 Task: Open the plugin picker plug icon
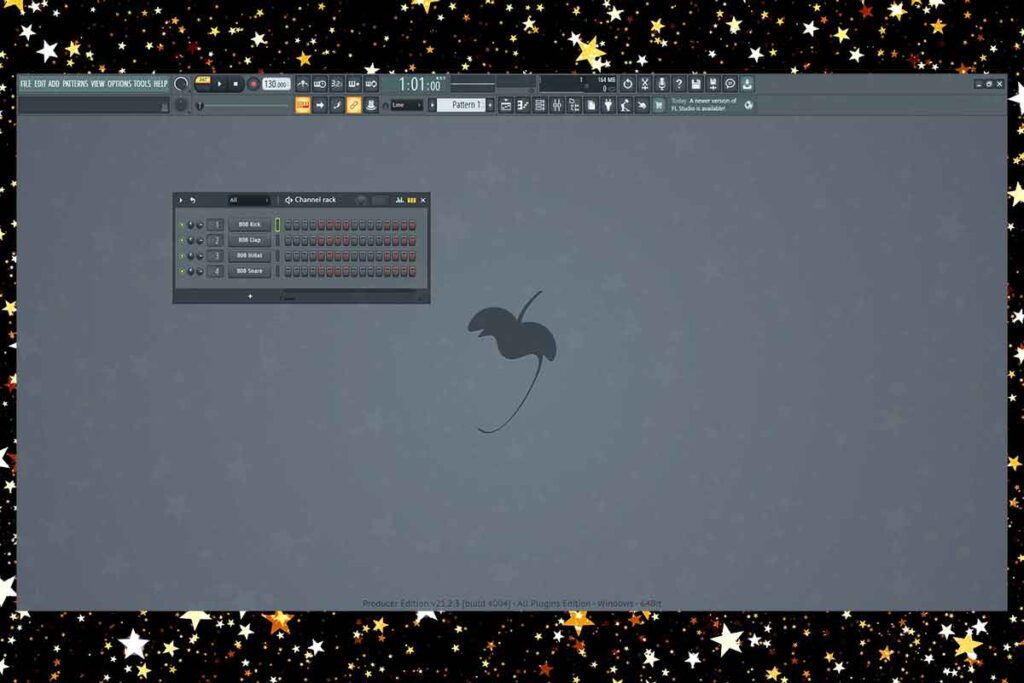point(608,105)
